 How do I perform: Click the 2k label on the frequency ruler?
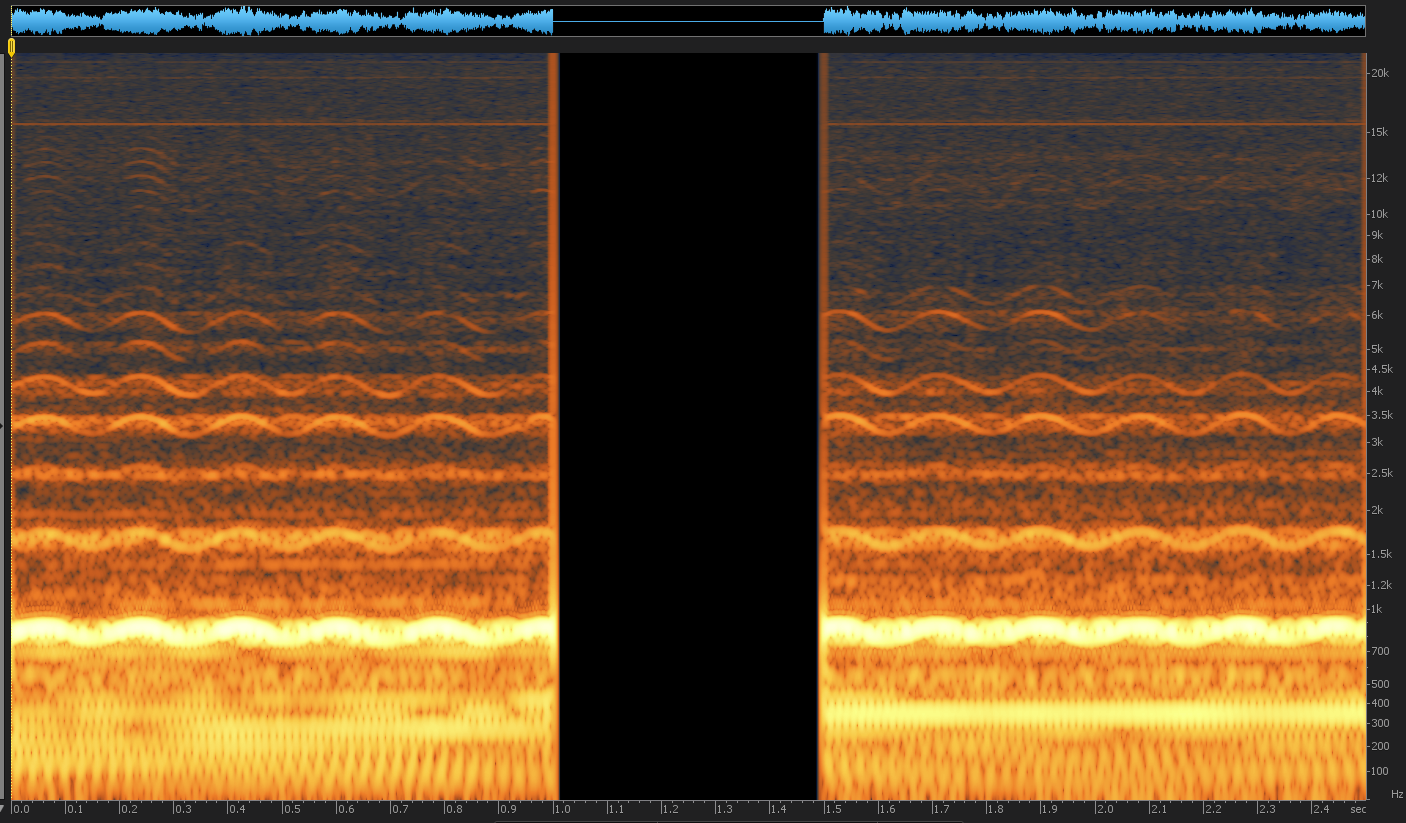pos(1377,510)
